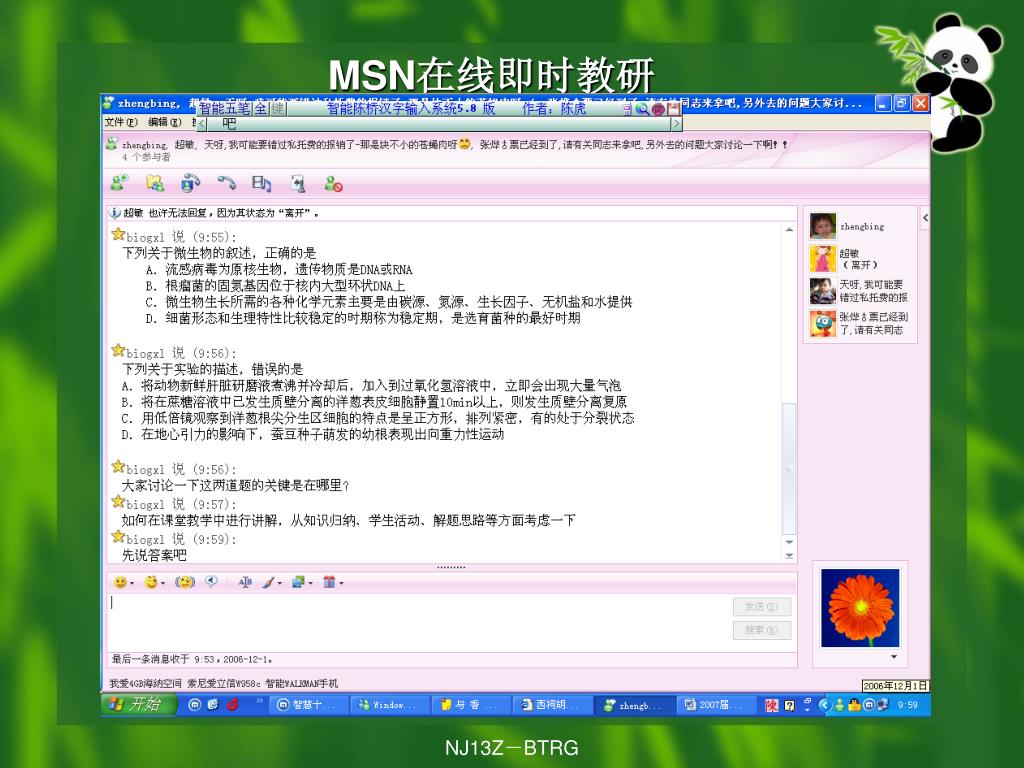The image size is (1024, 768).
Task: Open the handwriting brush tool
Action: coord(268,582)
